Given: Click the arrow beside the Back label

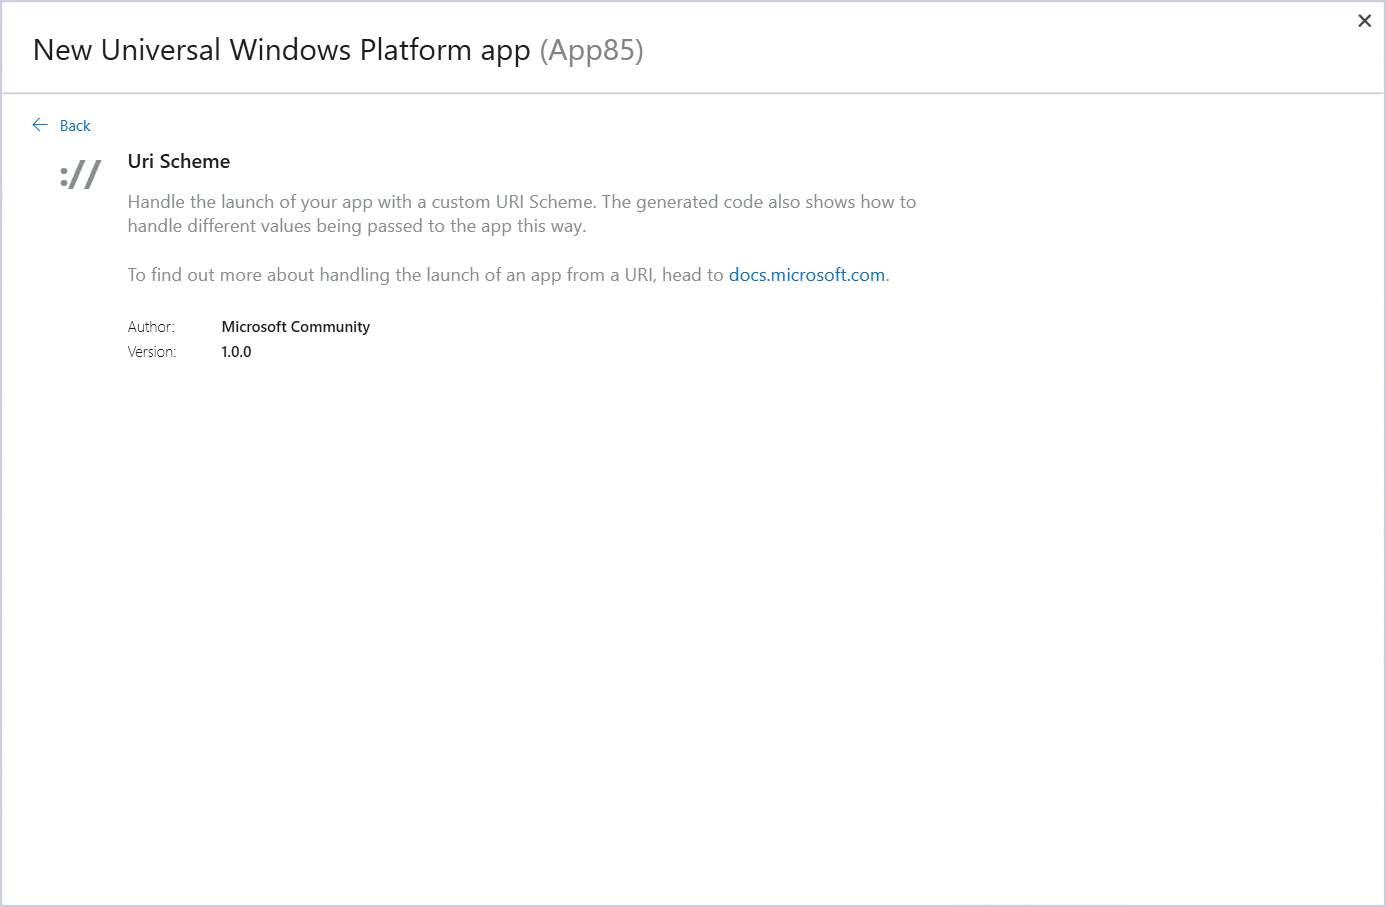Looking at the screenshot, I should (40, 124).
